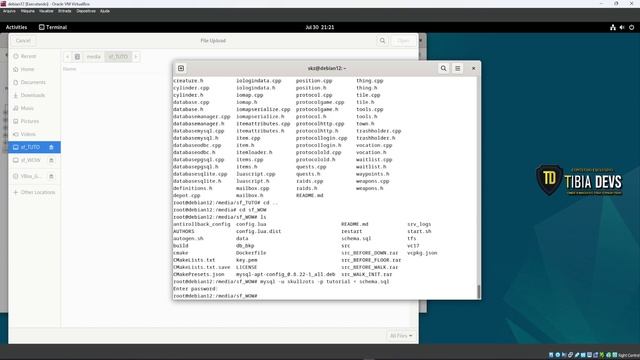Click the volume icon in top bar

click(622, 27)
